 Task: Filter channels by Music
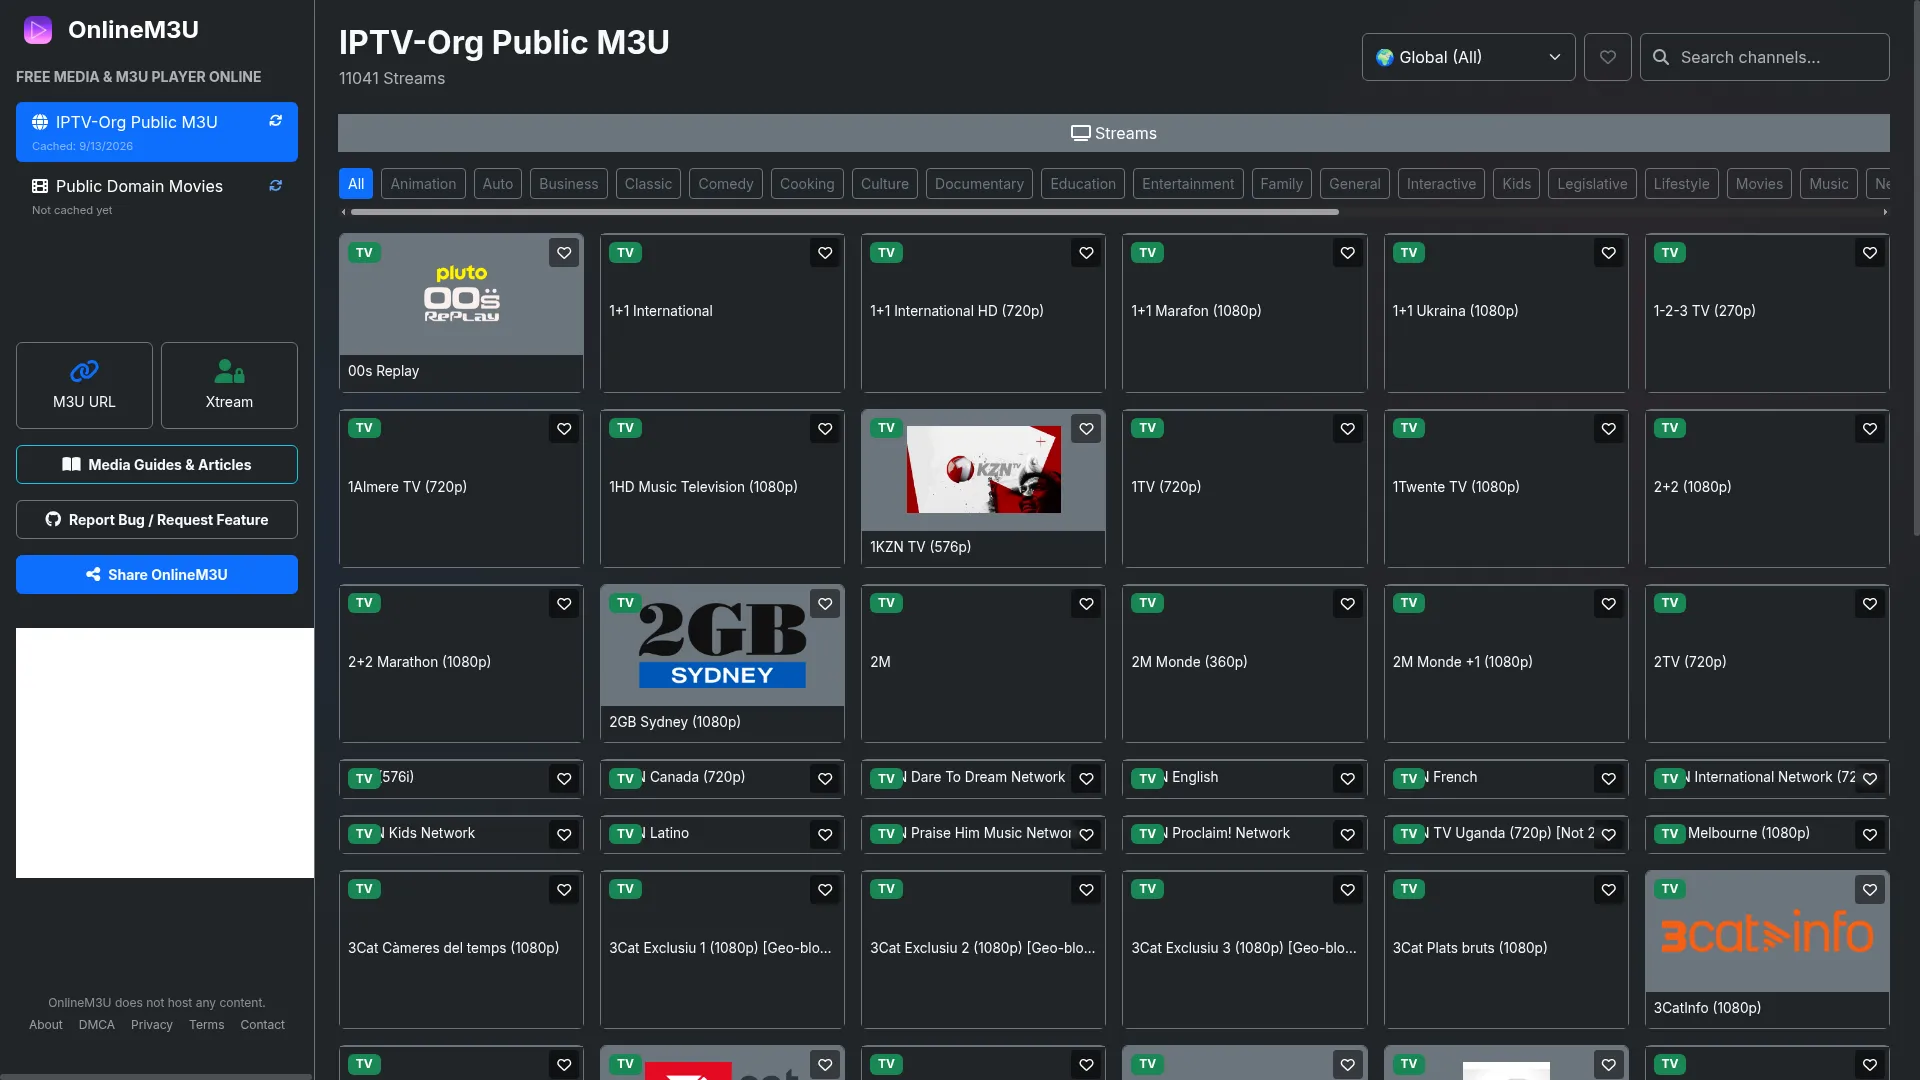[x=1829, y=184]
